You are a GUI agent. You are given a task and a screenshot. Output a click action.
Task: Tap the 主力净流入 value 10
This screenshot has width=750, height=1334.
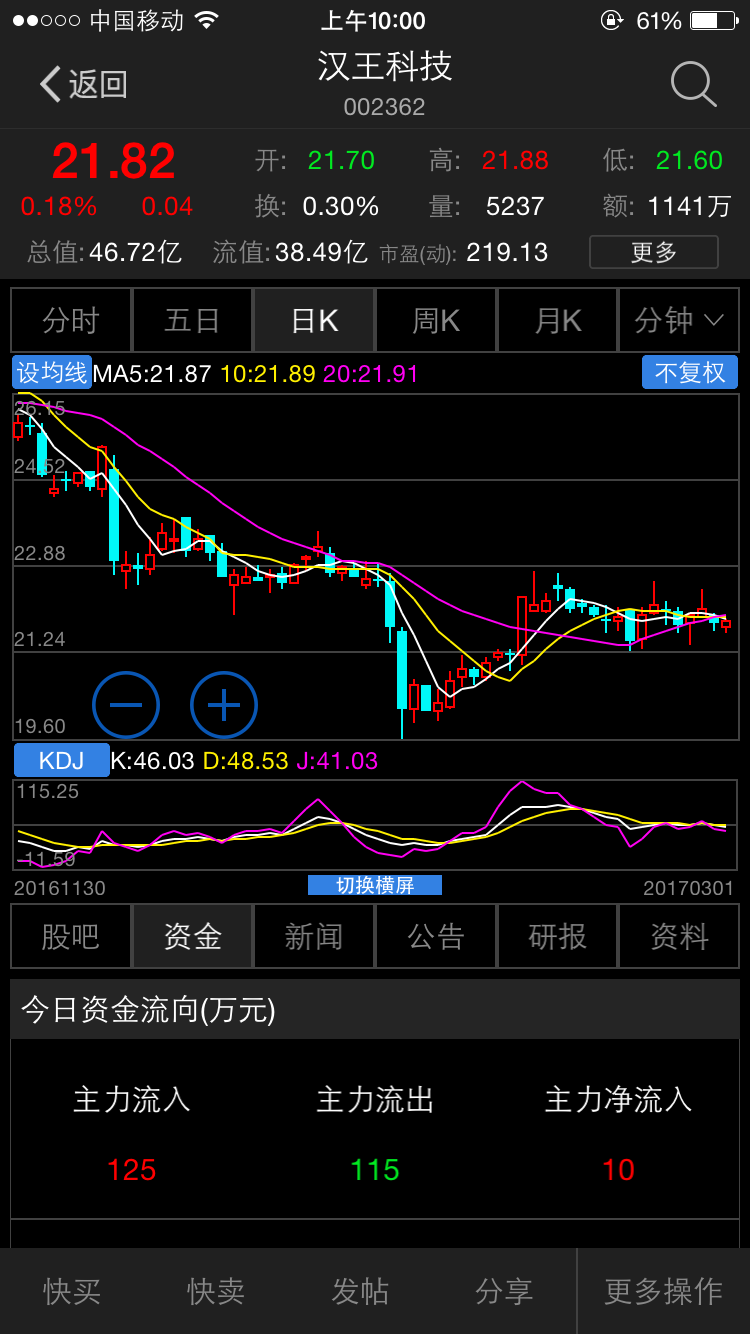(618, 1169)
